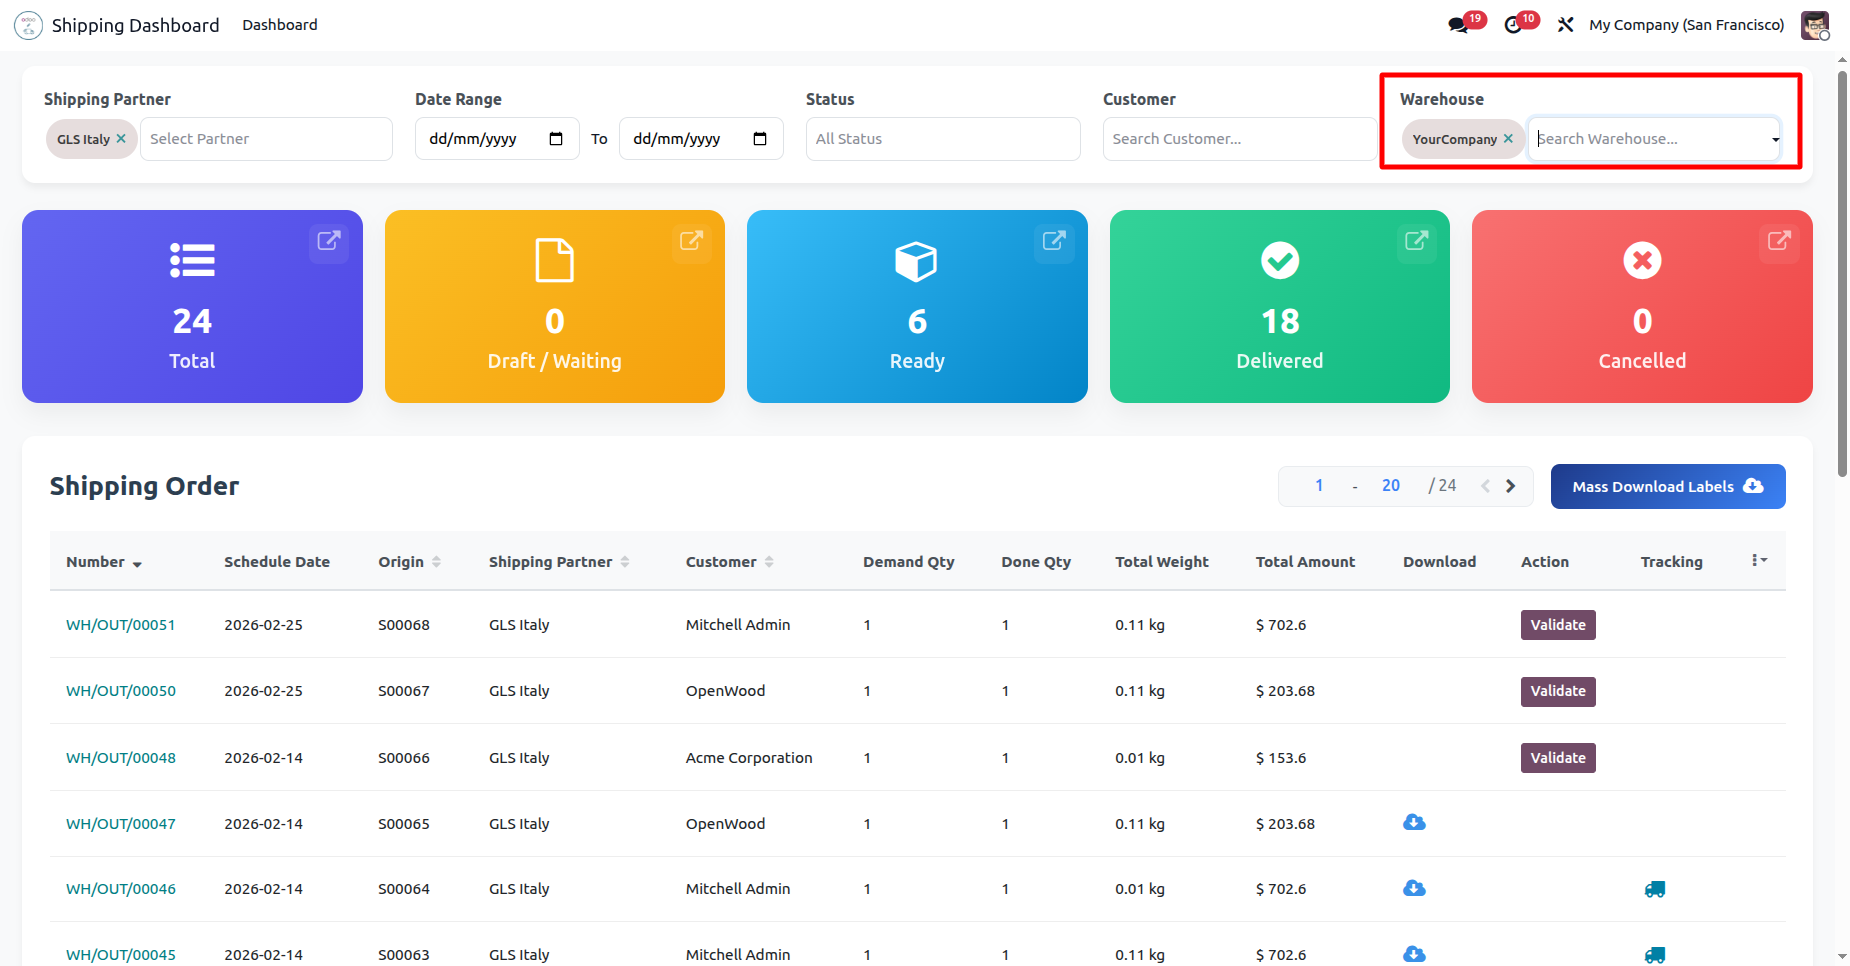The width and height of the screenshot is (1850, 966).
Task: Open the activities clock icon with badge
Action: (x=1514, y=25)
